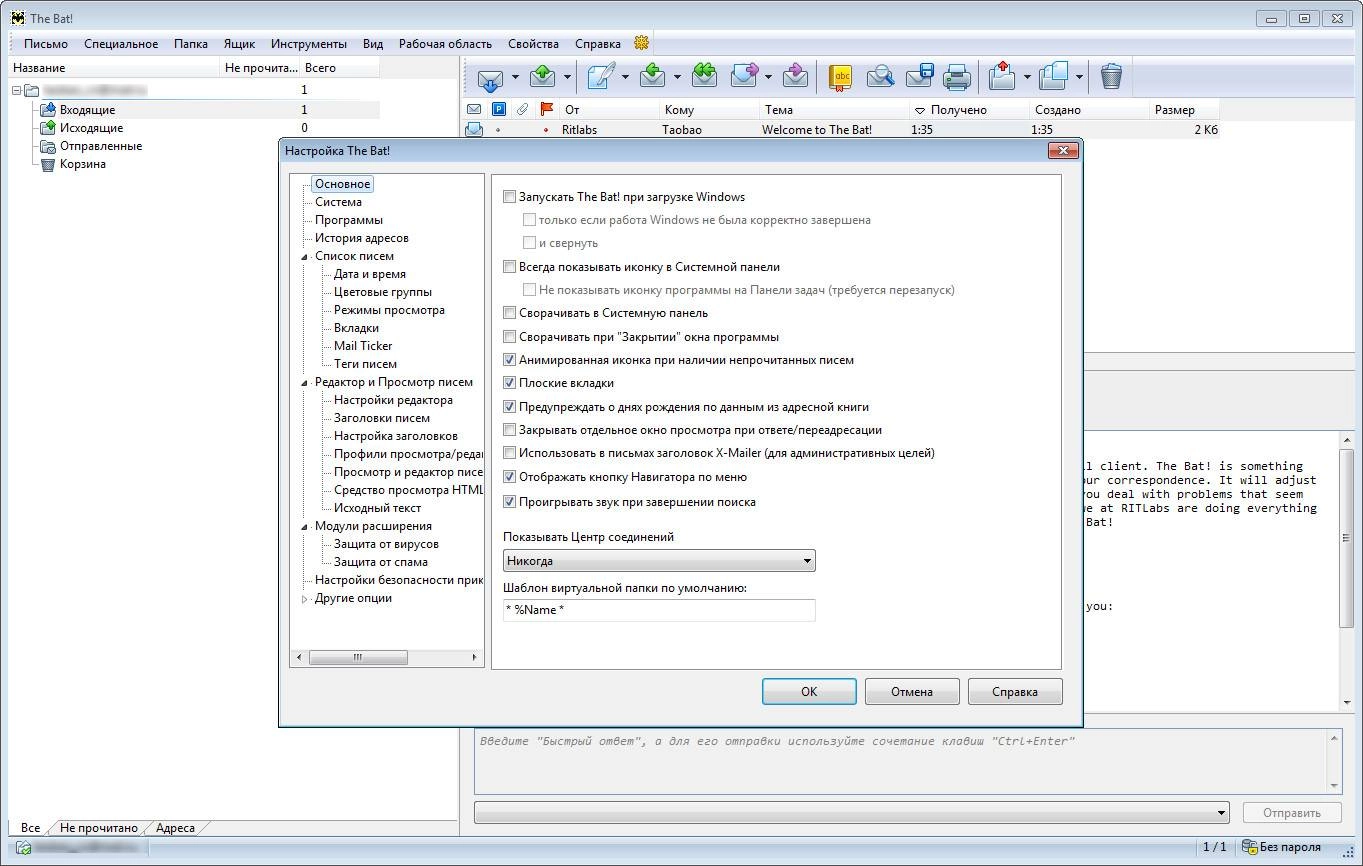Toggle Сворачивать при "Закрытии" окна программы
The image size is (1363, 866).
pos(510,337)
